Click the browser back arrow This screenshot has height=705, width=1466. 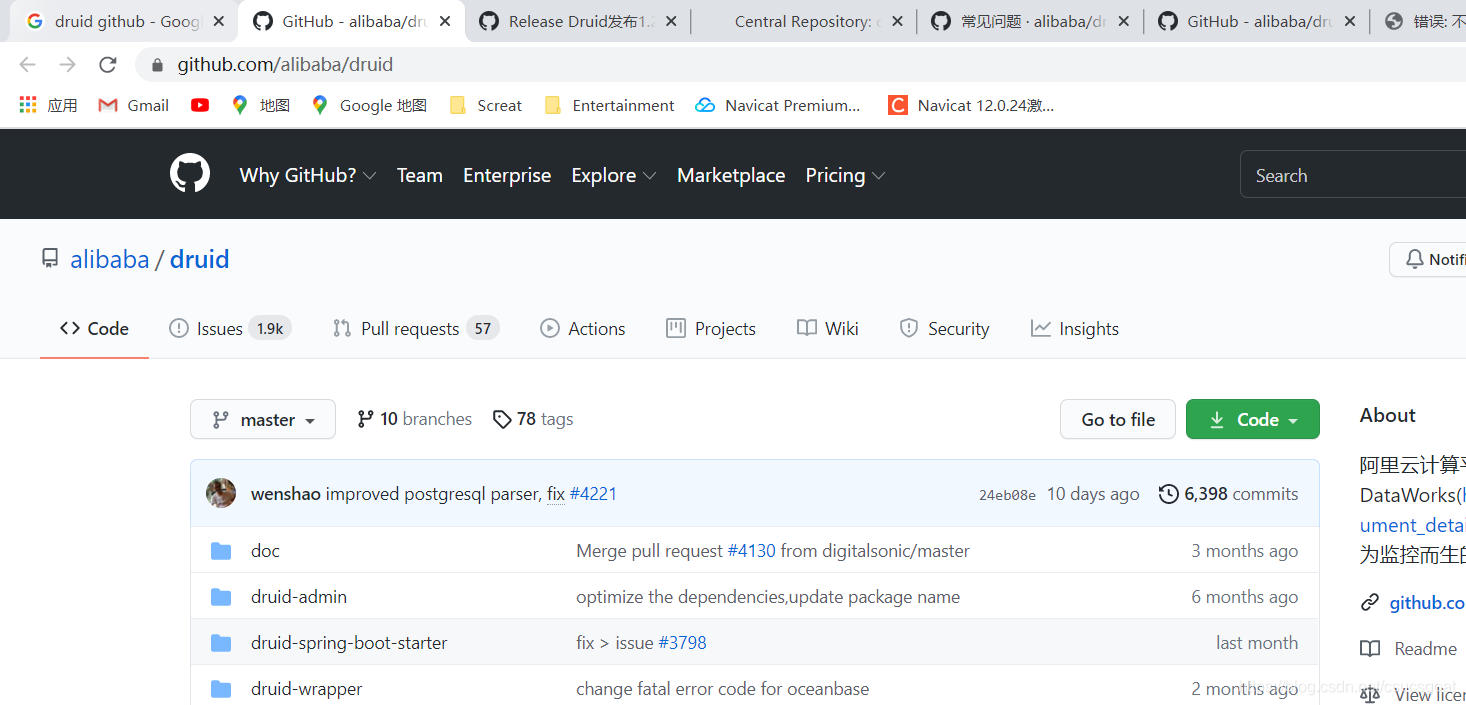point(27,65)
